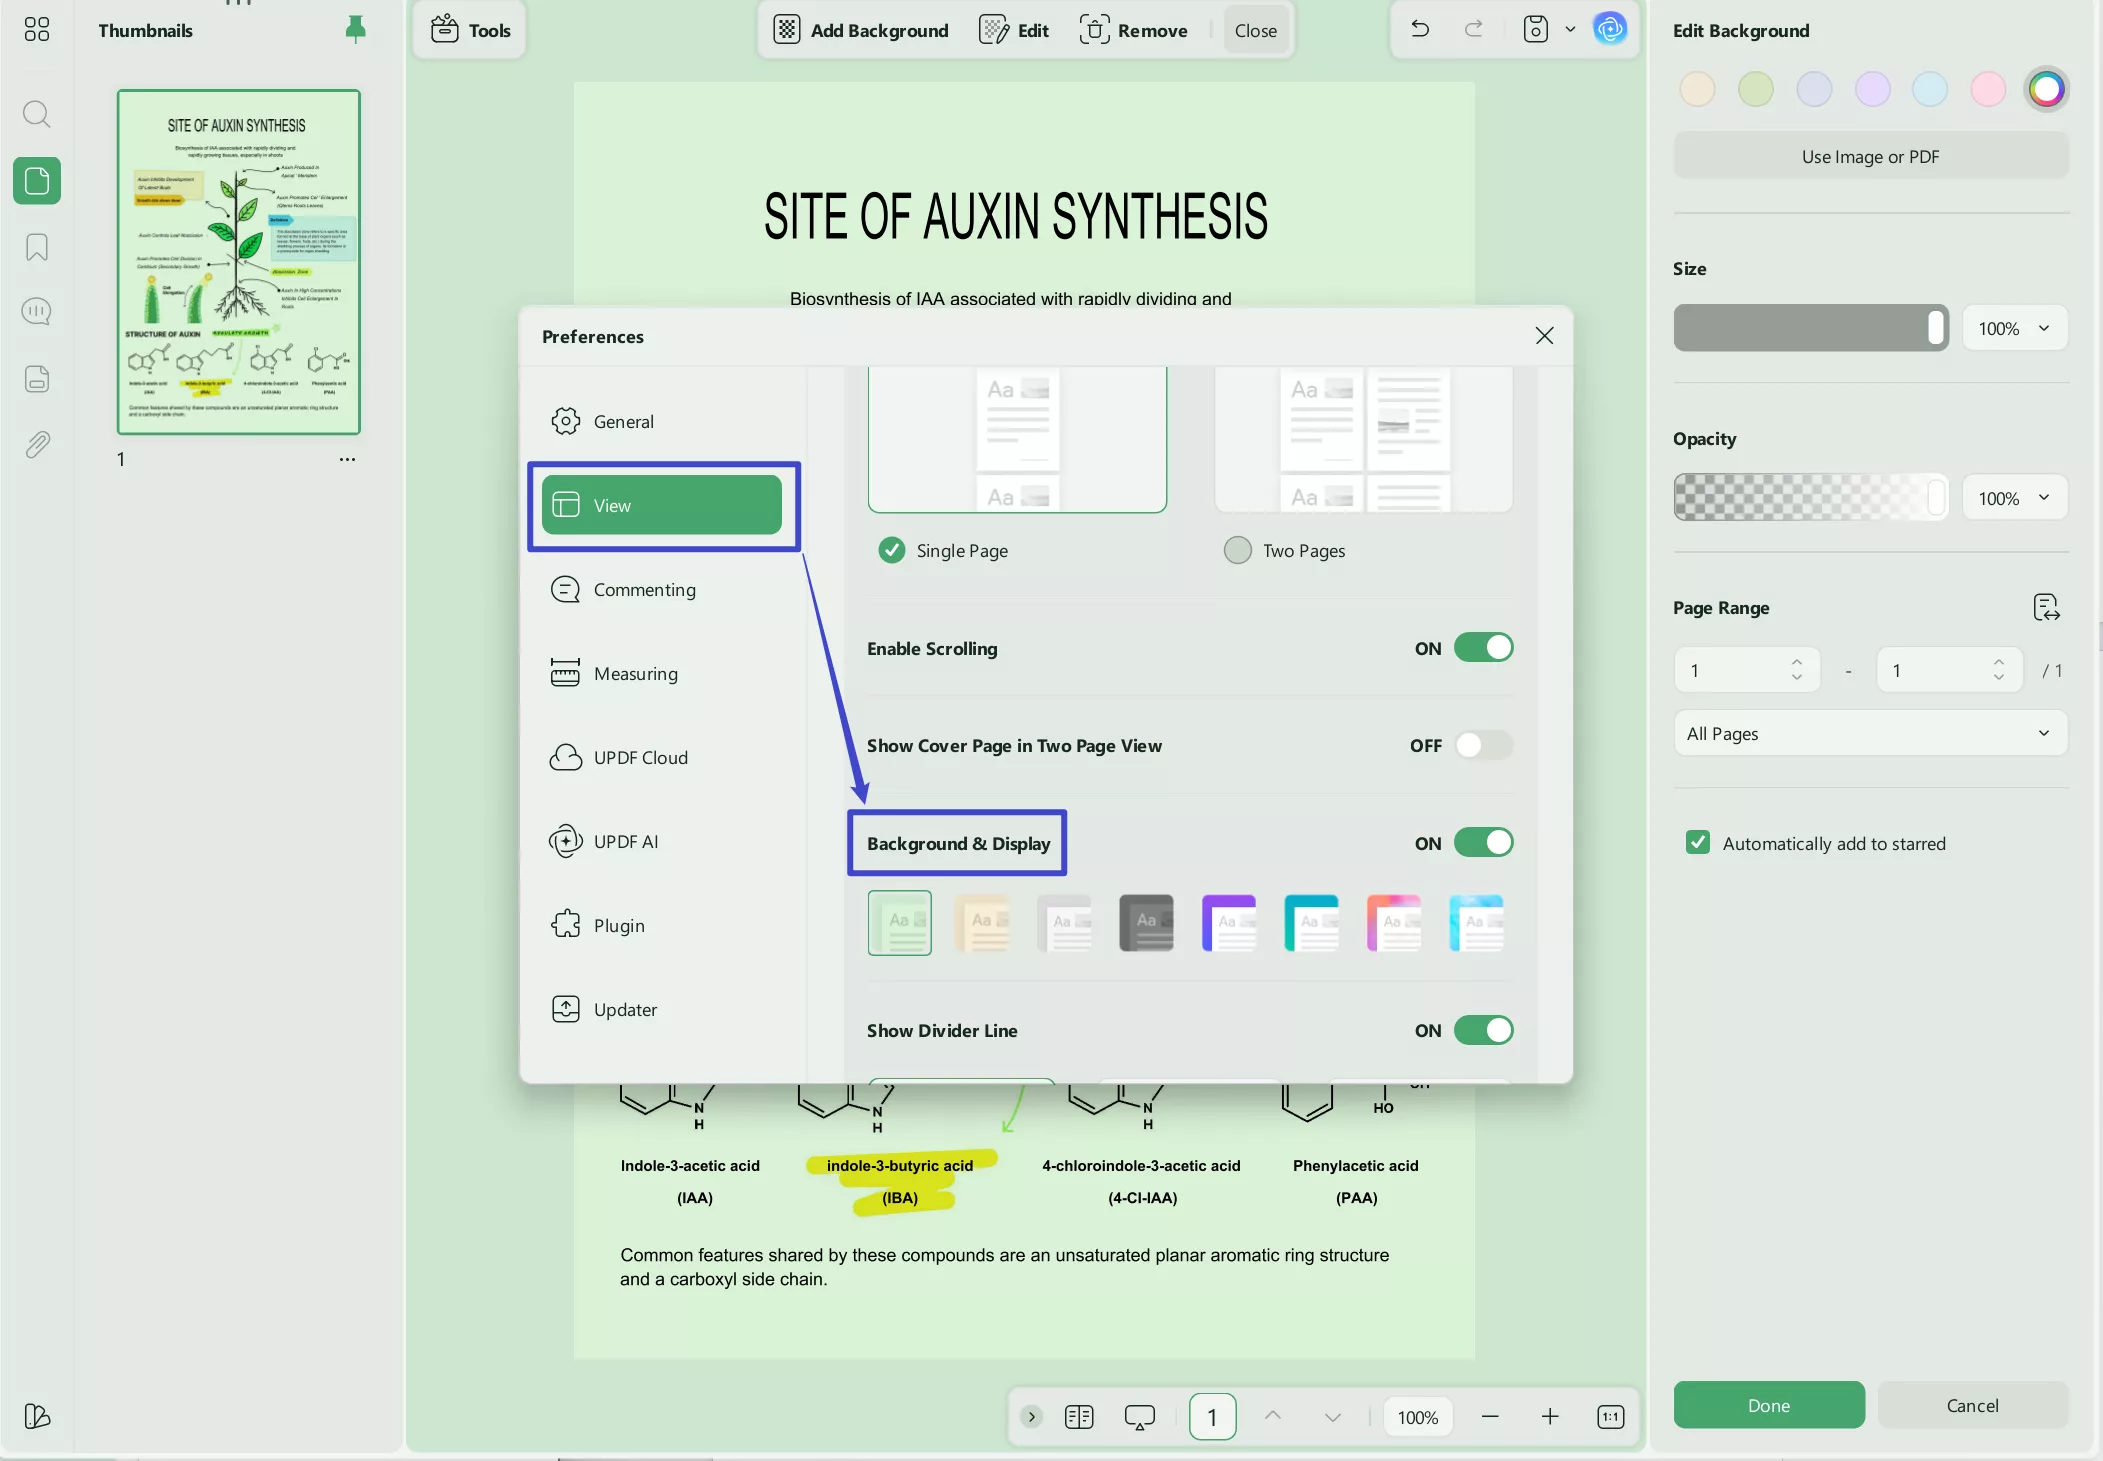This screenshot has height=1461, width=2103.
Task: Switch to UPDF Cloud preferences
Action: pyautogui.click(x=640, y=758)
